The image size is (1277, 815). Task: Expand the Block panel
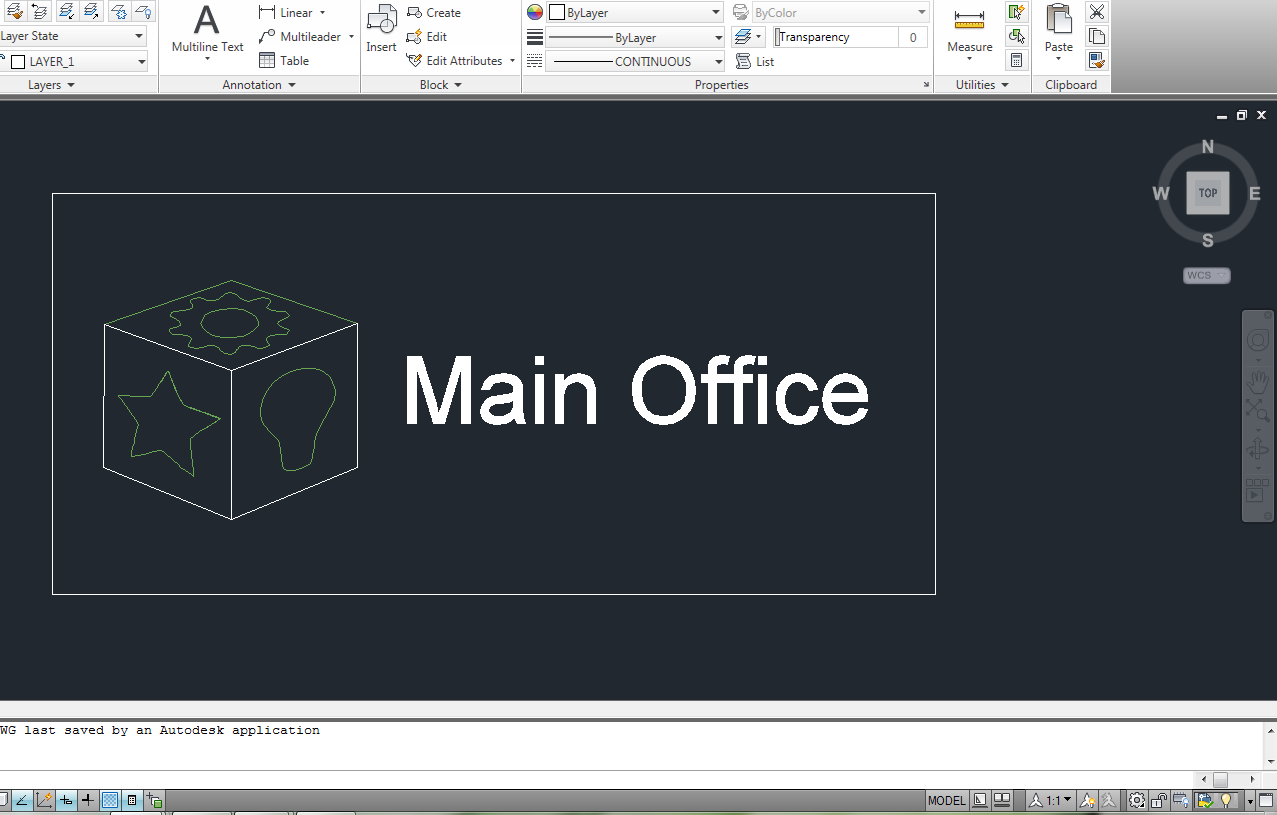[x=440, y=85]
